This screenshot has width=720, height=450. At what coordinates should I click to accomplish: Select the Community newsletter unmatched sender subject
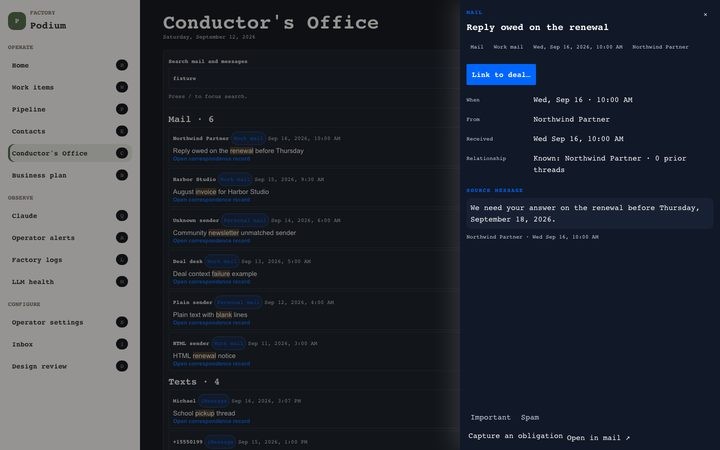(x=234, y=233)
